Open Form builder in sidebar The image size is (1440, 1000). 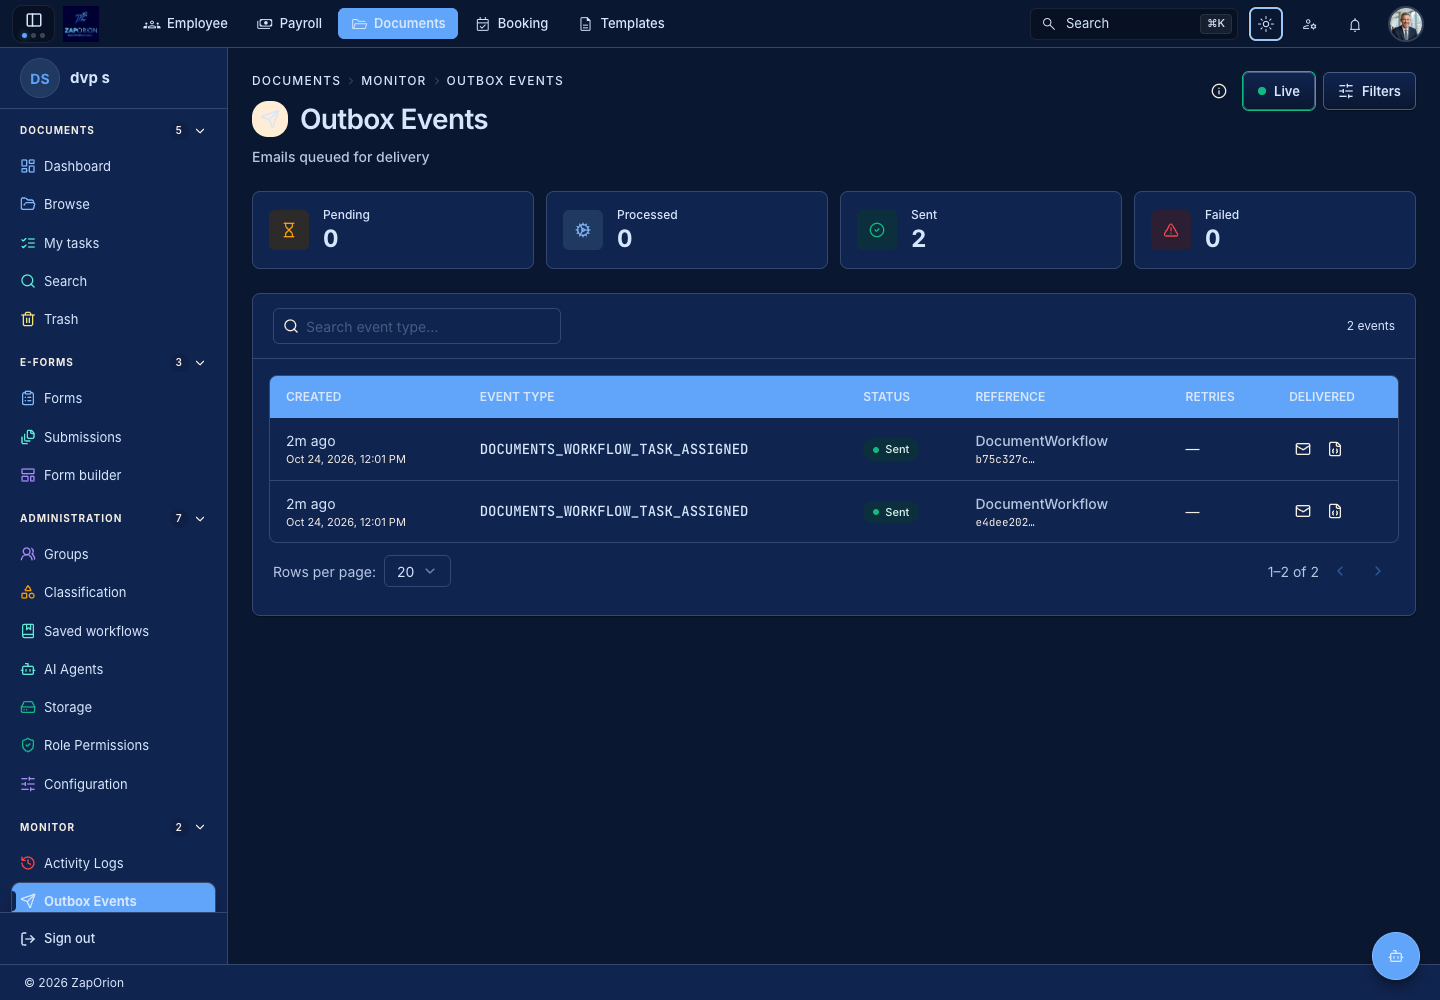click(113, 475)
